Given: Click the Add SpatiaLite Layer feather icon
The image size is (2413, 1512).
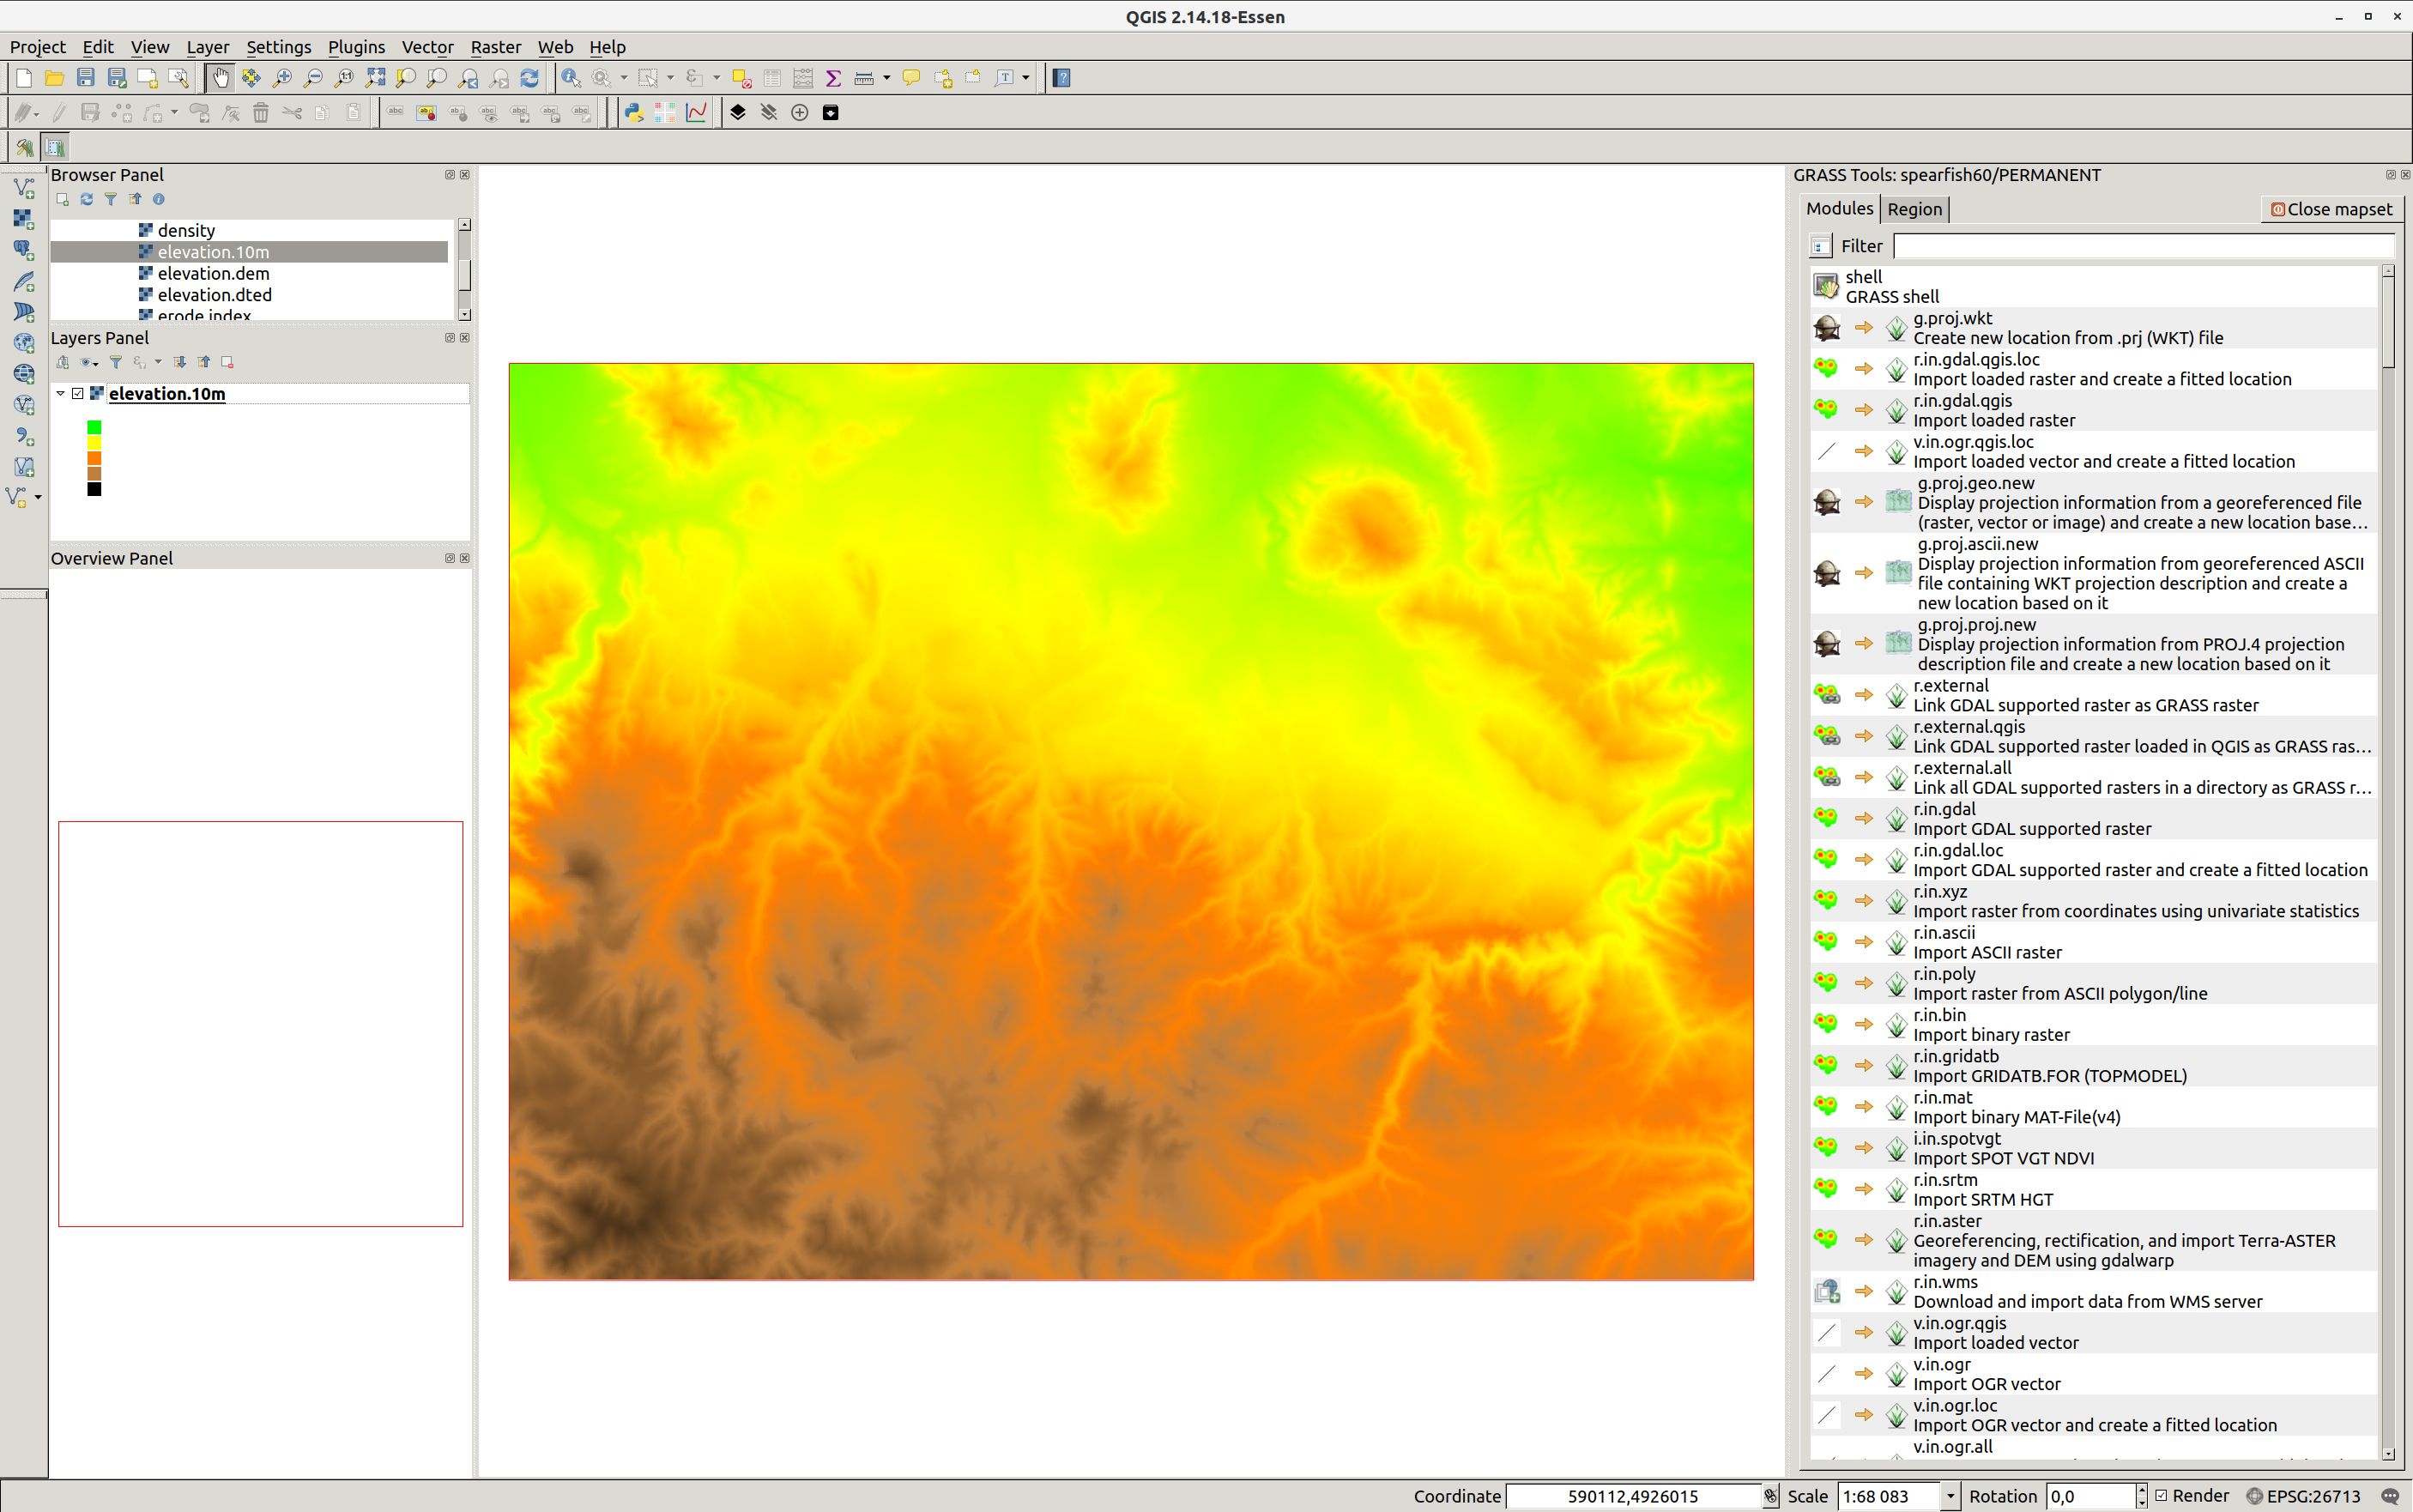Looking at the screenshot, I should coord(23,280).
